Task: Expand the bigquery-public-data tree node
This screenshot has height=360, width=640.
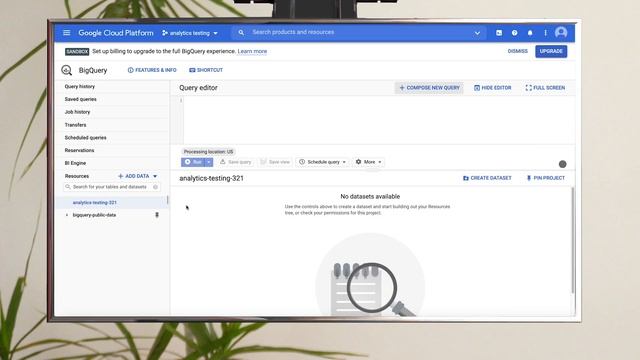Action: (x=67, y=215)
